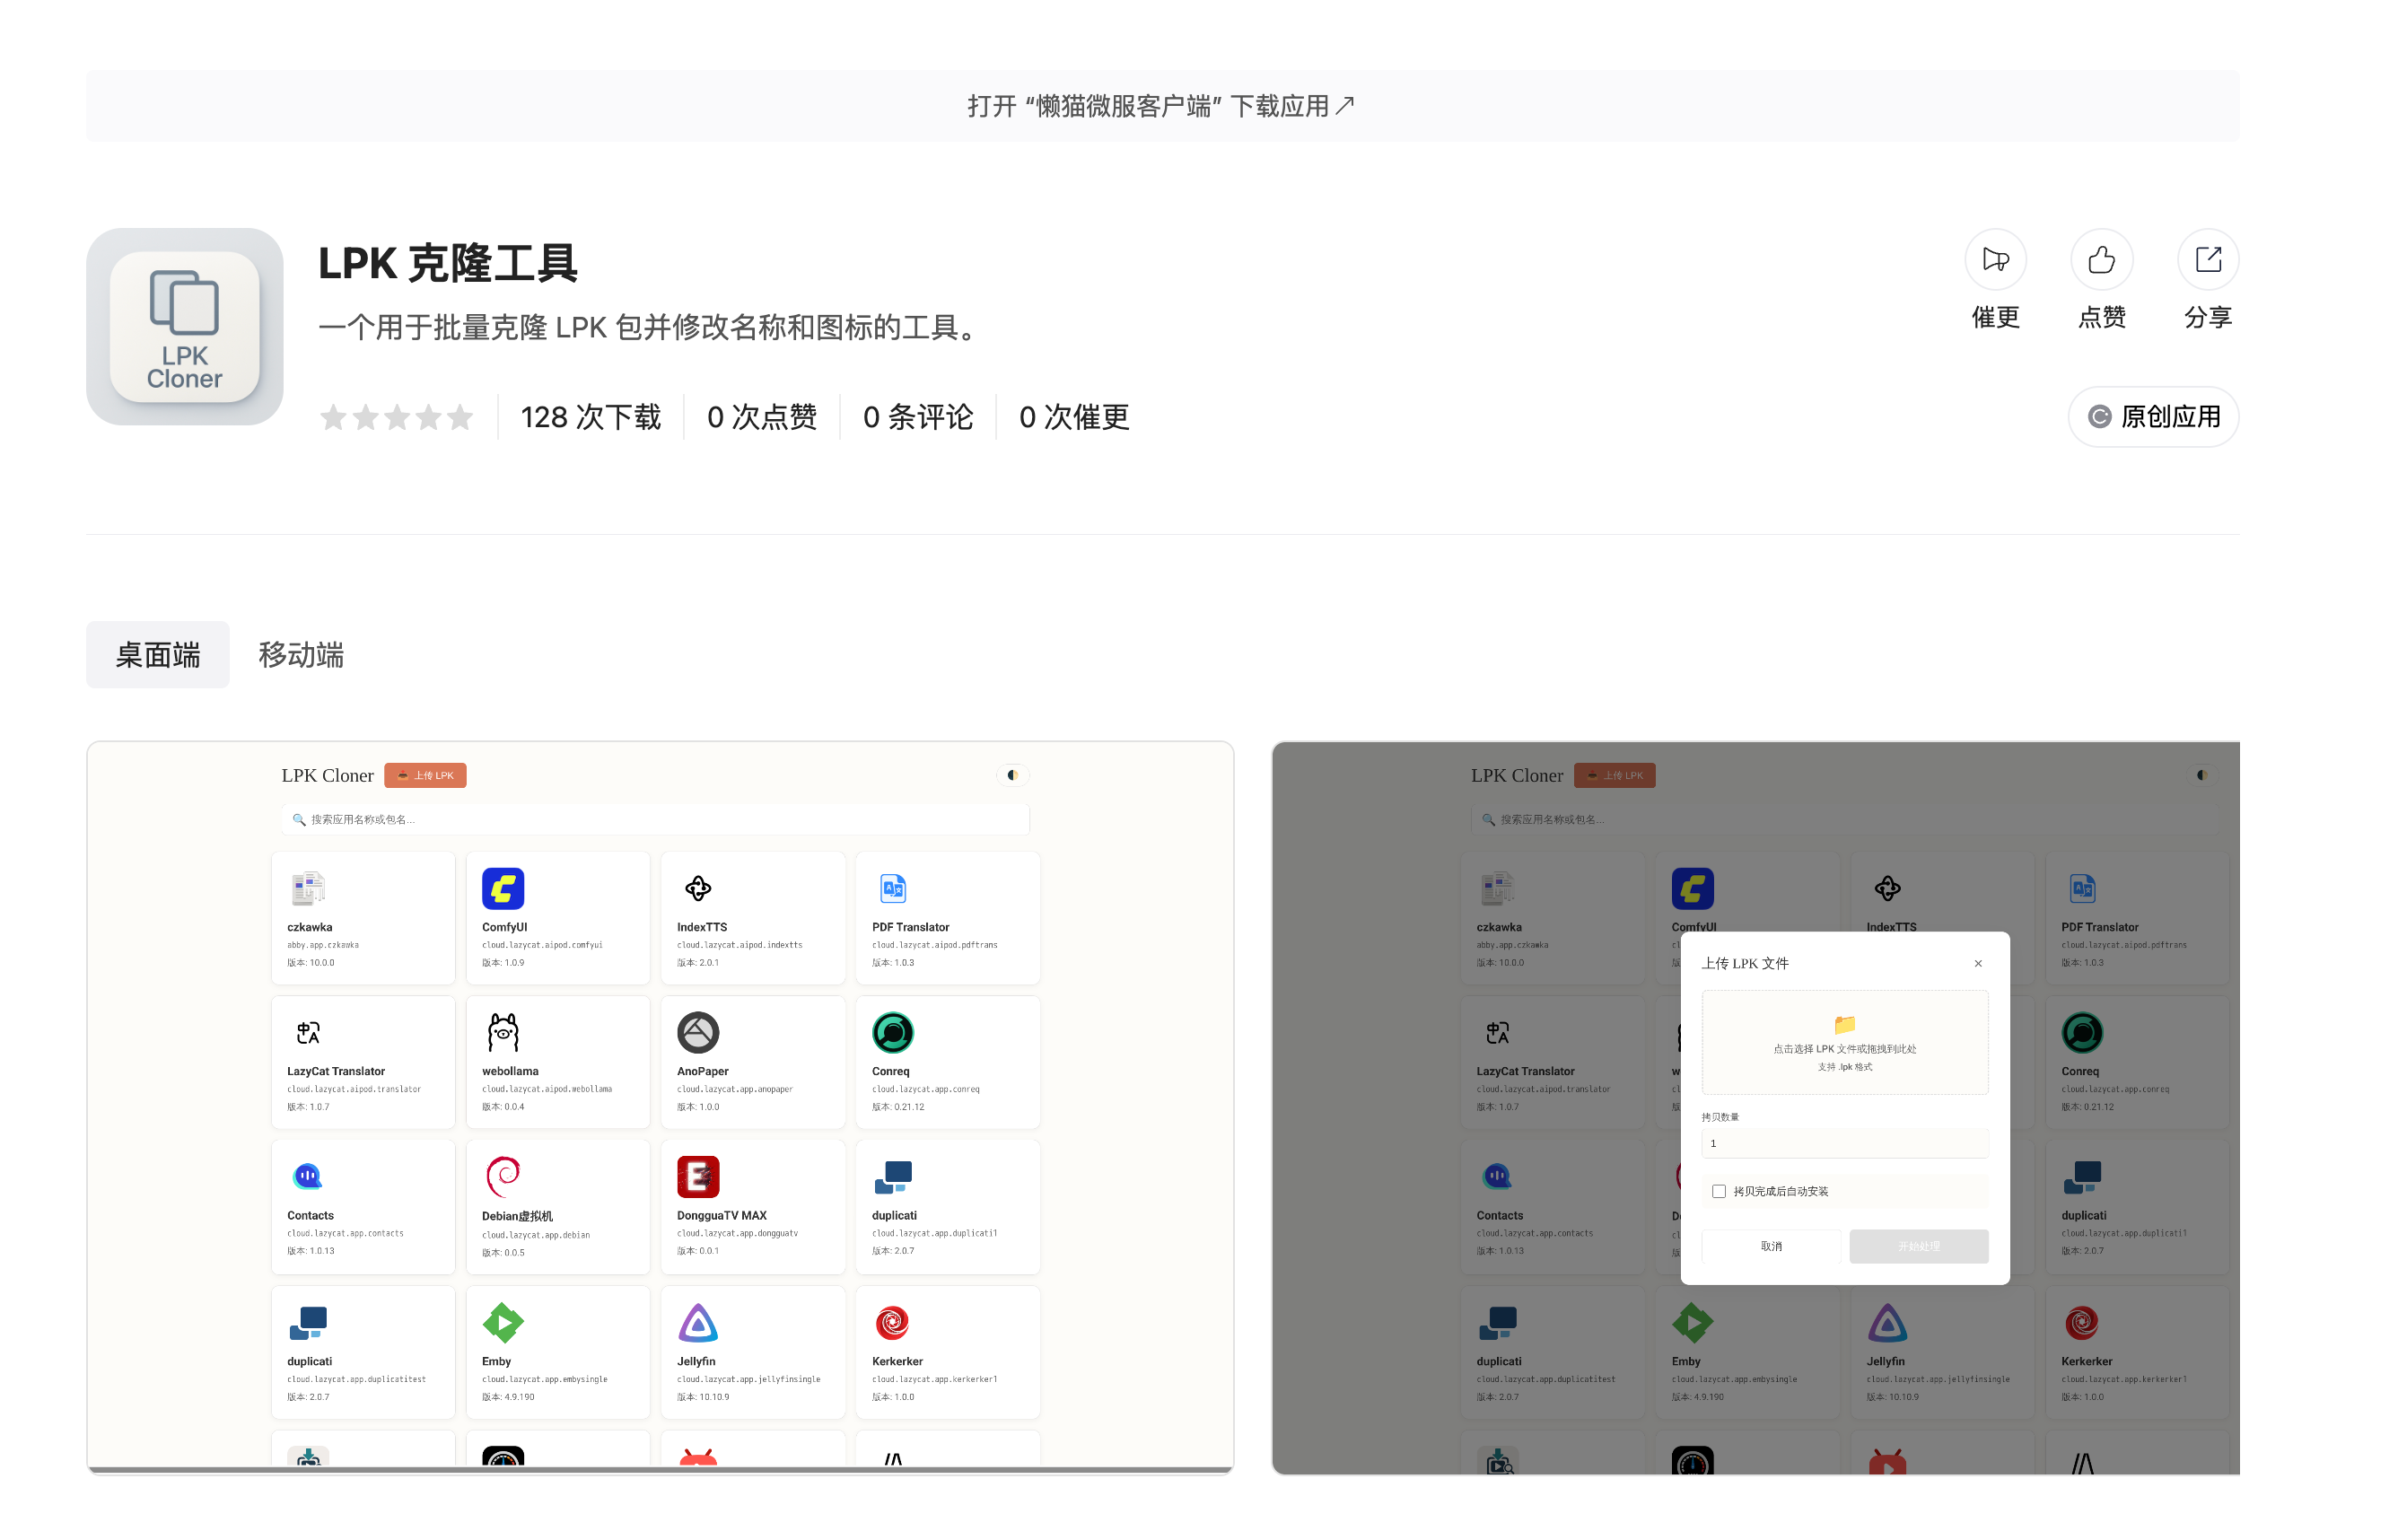Viewport: 2398px width, 1540px height.
Task: Click the 搜索应用名称或包名 search field
Action: [x=655, y=819]
